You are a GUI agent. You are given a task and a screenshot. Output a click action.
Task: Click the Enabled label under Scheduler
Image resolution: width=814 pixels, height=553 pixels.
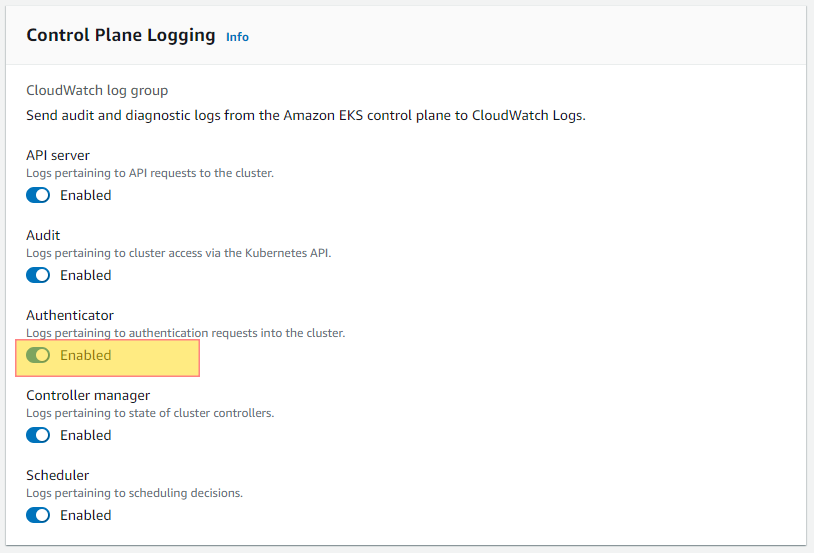coord(86,515)
